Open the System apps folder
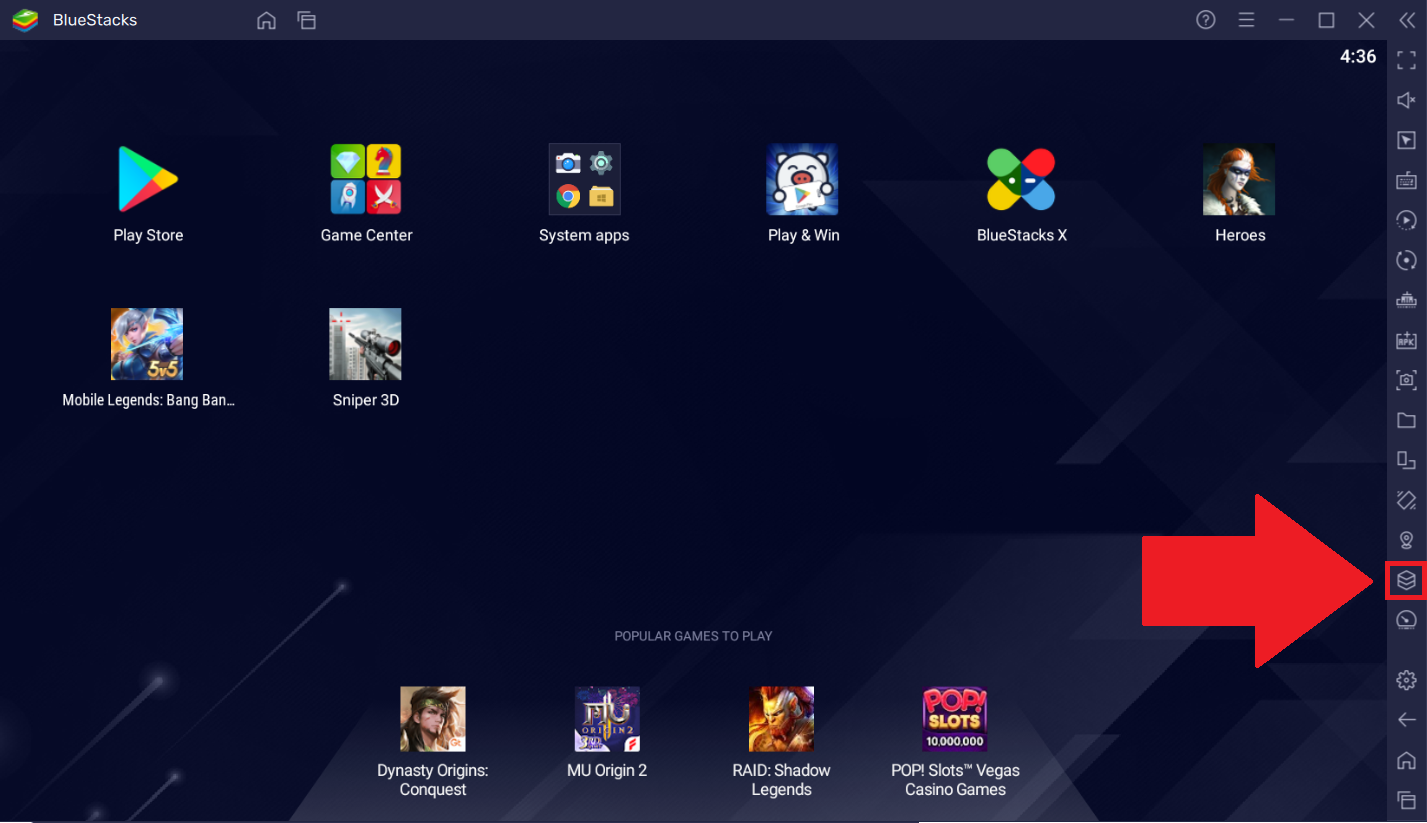Image resolution: width=1427 pixels, height=823 pixels. pyautogui.click(x=584, y=180)
